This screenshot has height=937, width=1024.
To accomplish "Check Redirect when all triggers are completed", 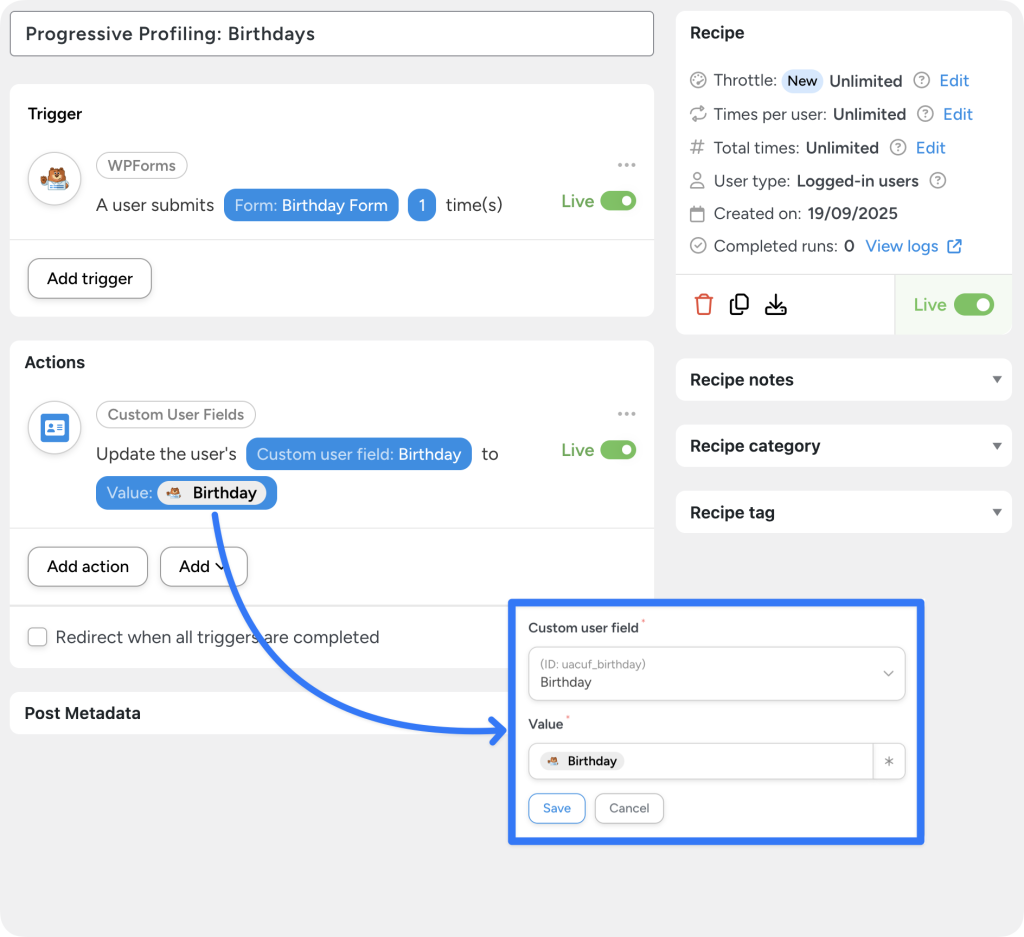I will point(37,637).
